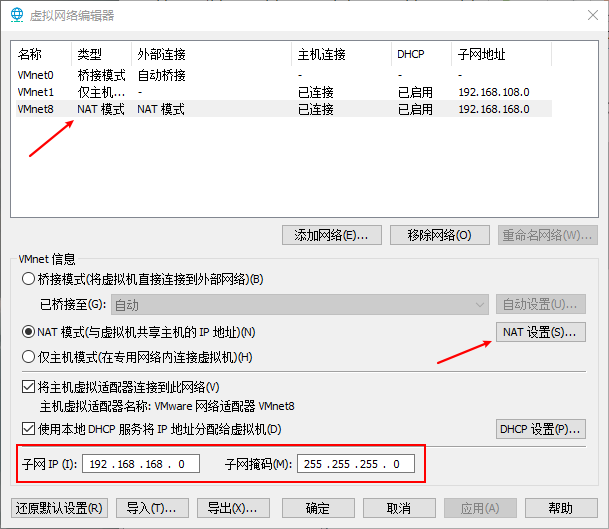Screen dimensions: 609x529
Task: Click 自动设置(U)... button
Action: (541, 304)
